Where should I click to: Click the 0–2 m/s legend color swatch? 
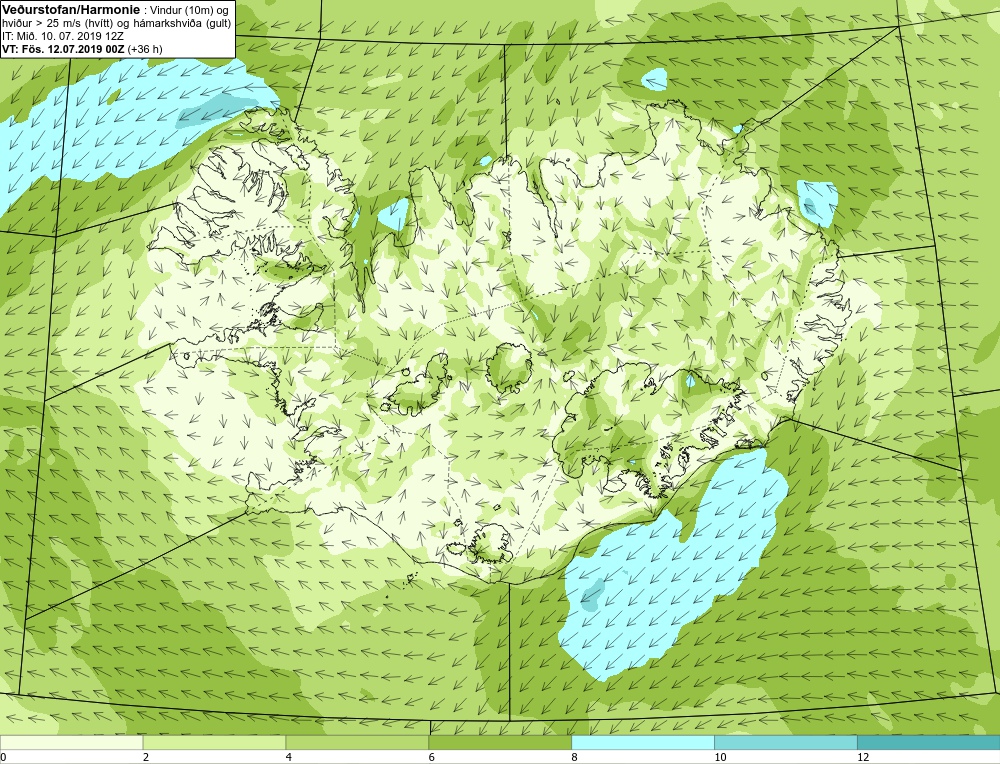71,742
